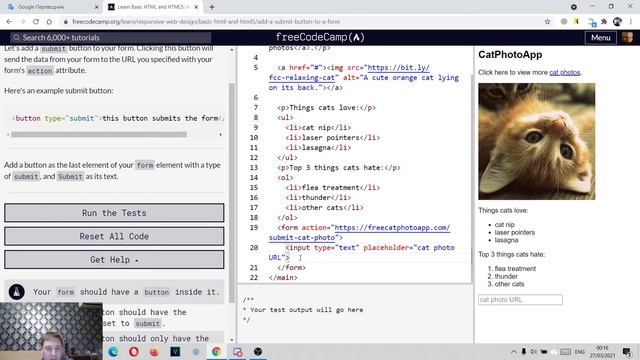Open Chrome's three-dot menu

[x=631, y=22]
